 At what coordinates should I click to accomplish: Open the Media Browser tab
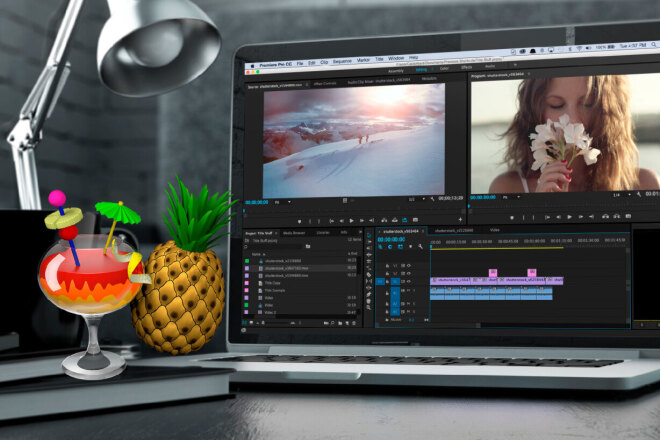coord(294,233)
